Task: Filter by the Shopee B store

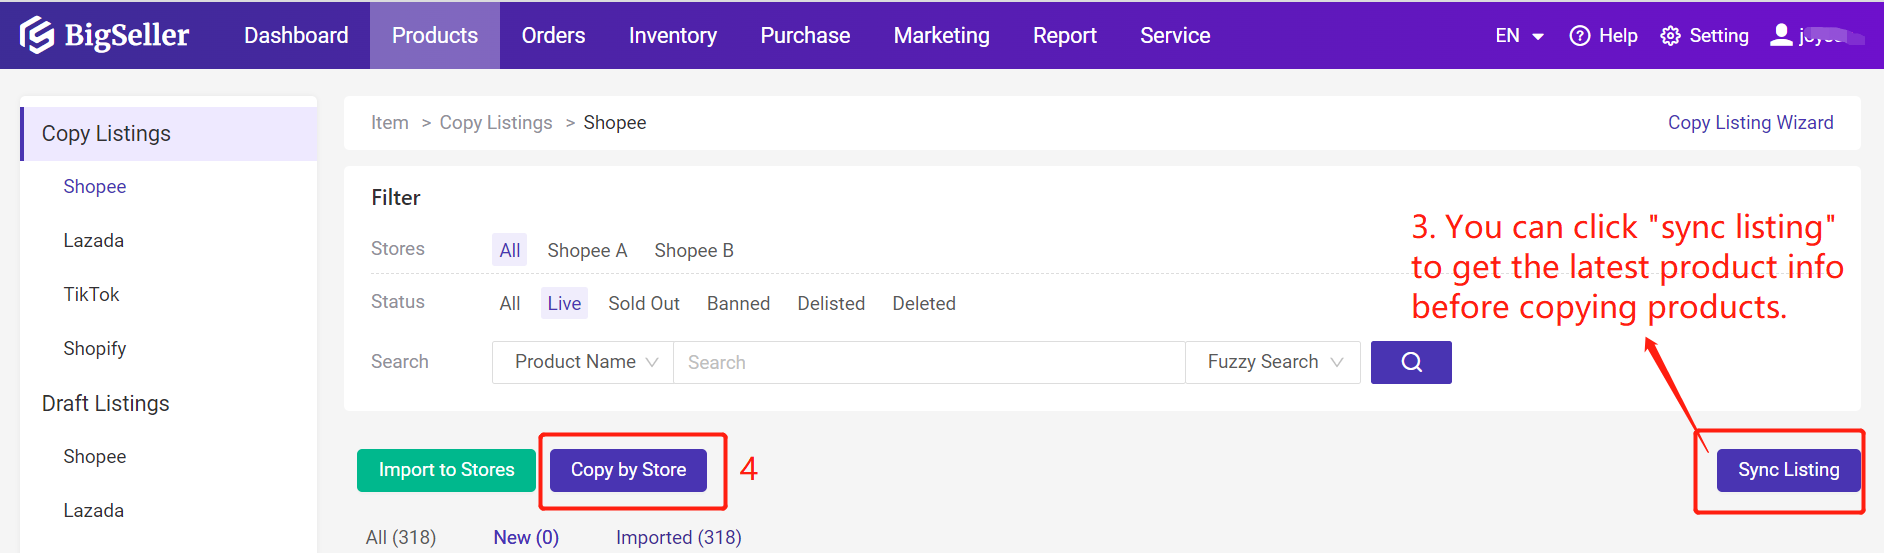Action: (694, 250)
